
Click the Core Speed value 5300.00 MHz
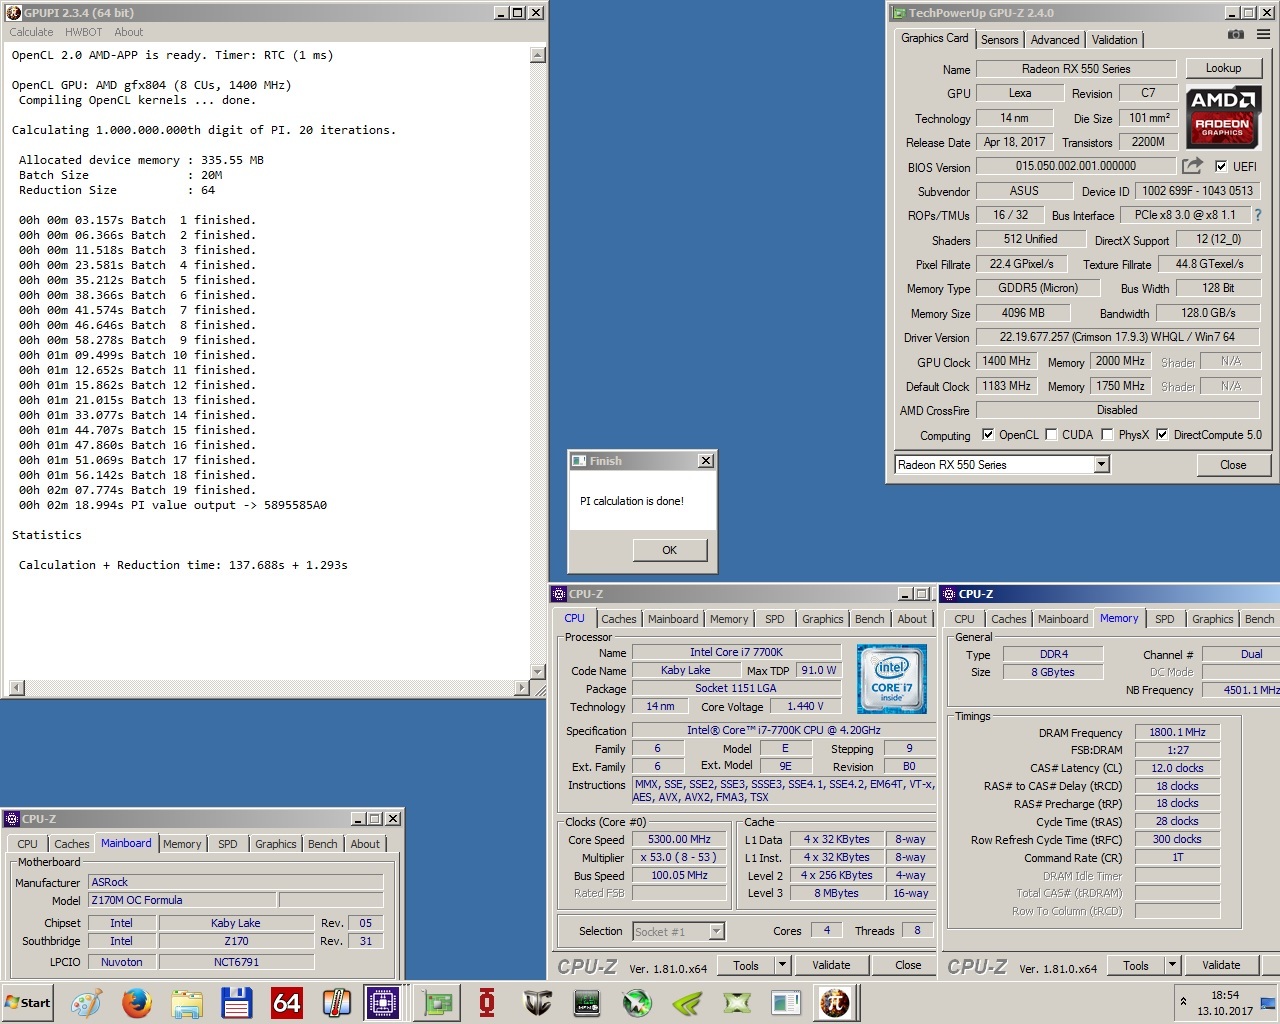point(679,839)
